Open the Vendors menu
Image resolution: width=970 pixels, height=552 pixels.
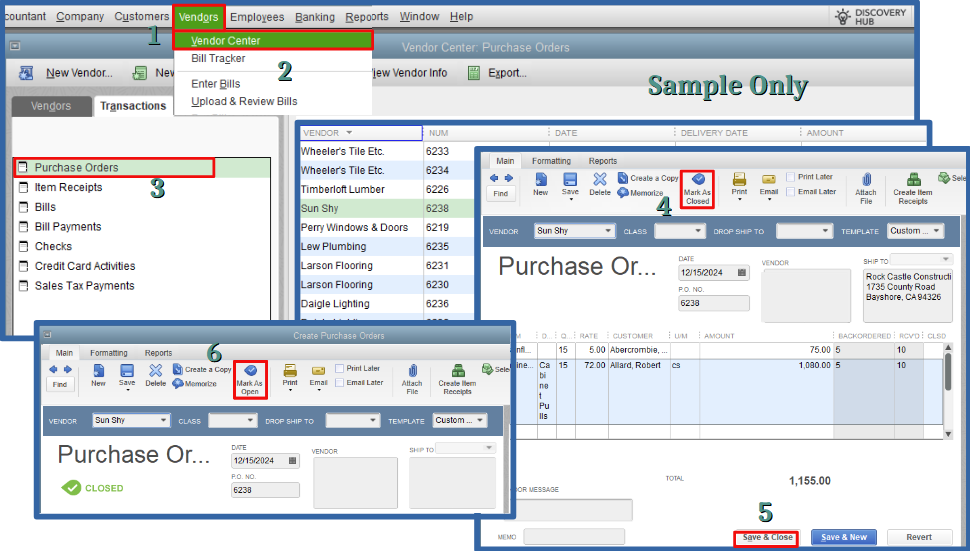198,17
